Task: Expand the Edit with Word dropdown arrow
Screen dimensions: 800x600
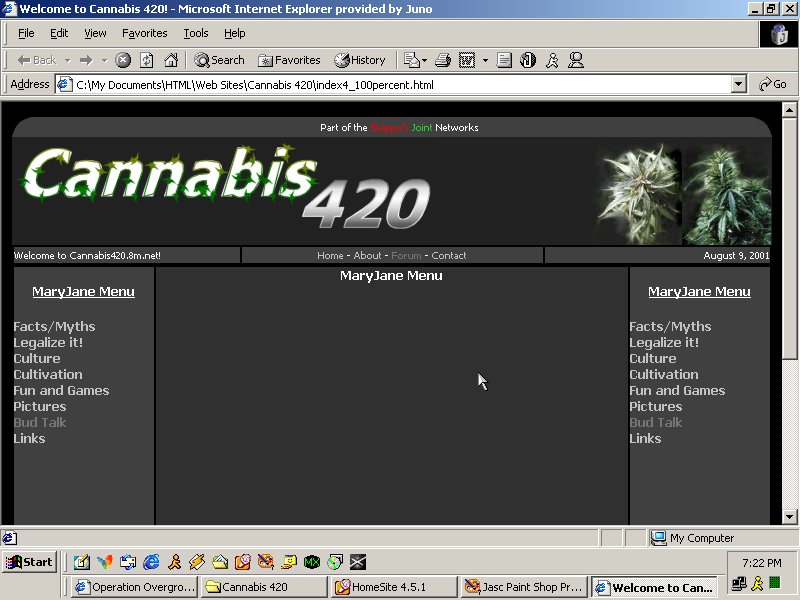Action: tap(485, 60)
